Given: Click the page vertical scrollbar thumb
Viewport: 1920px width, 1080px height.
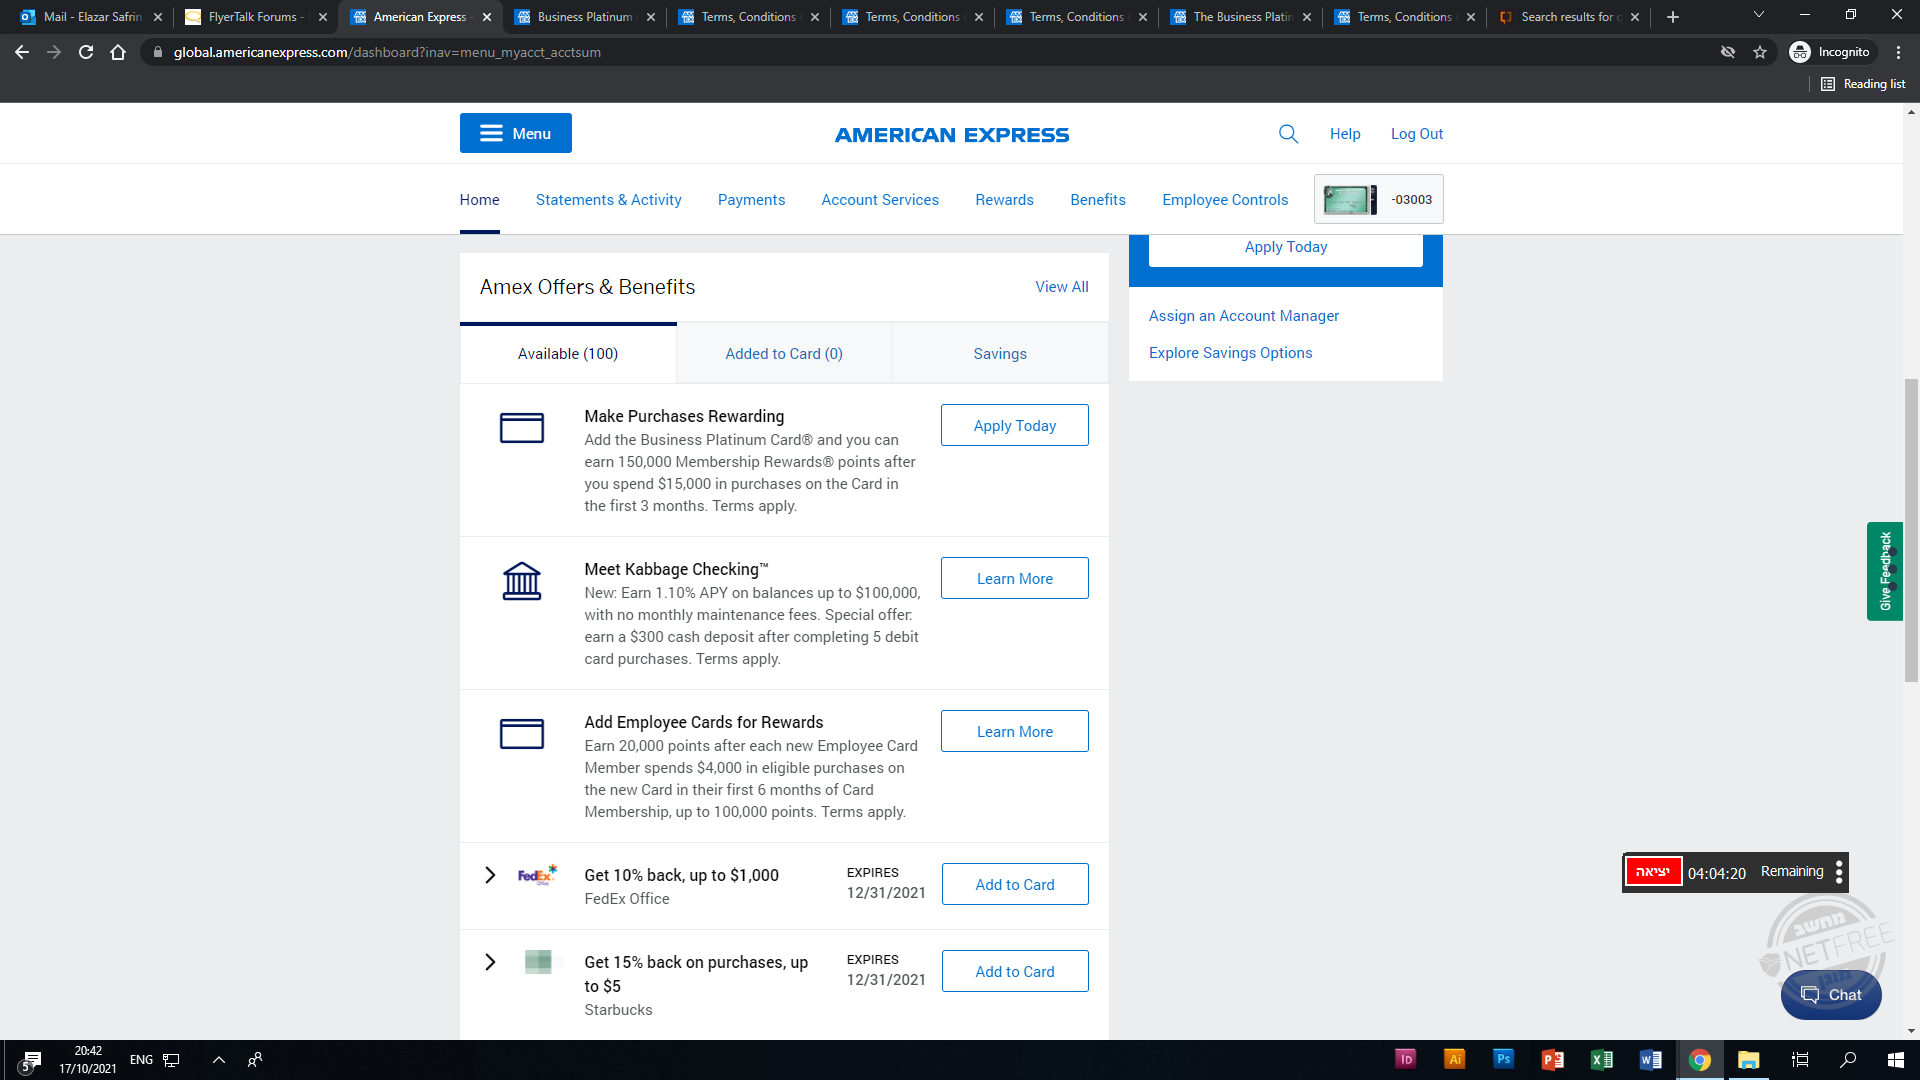Looking at the screenshot, I should pos(1911,530).
